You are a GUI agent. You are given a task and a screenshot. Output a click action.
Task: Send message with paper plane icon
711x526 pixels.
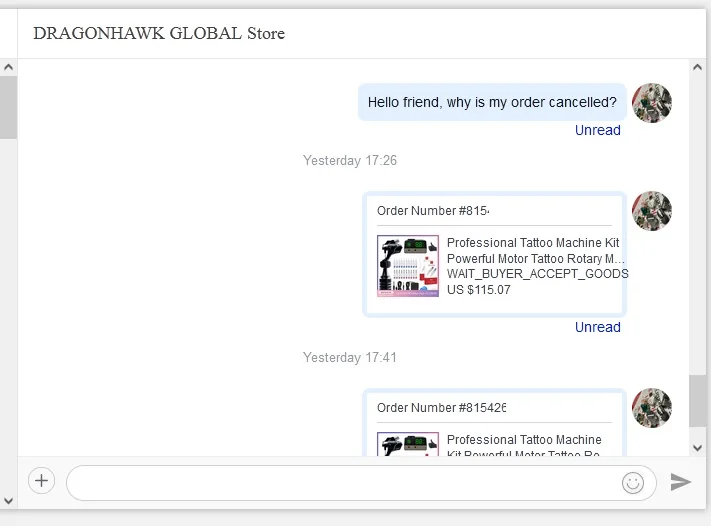[x=681, y=482]
